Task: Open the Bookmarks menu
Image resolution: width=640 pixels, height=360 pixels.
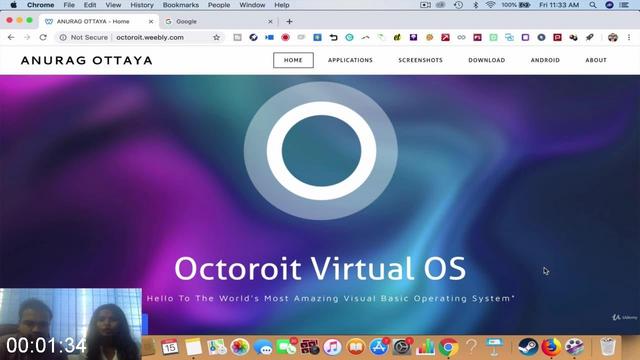Action: click(181, 5)
